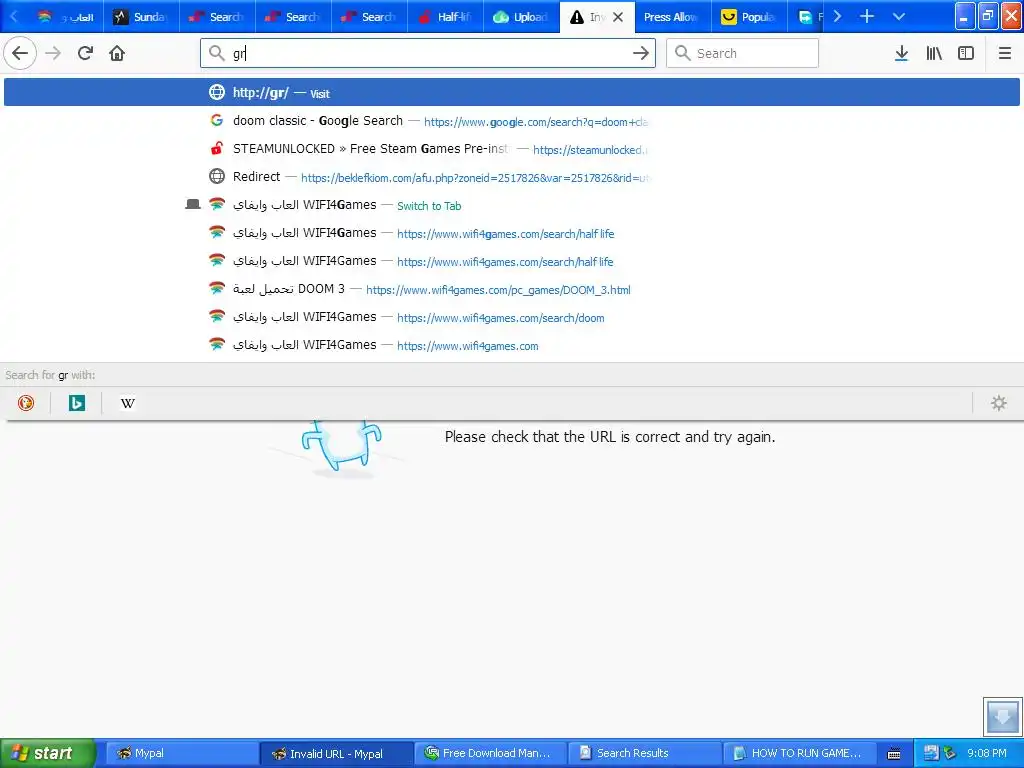Switch to the Sunday tab
Image resolution: width=1024 pixels, height=768 pixels.
pos(140,17)
